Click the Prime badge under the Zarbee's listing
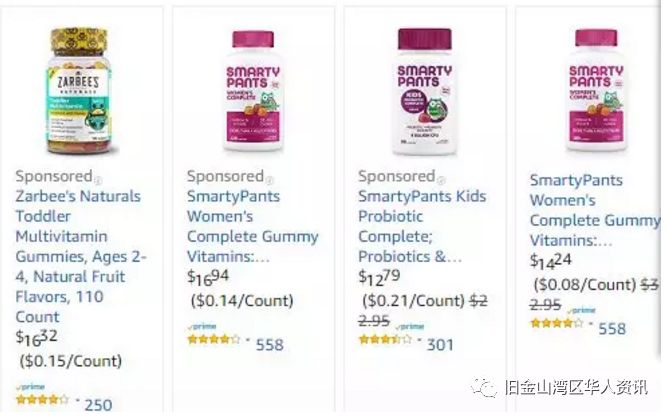Image resolution: width=669 pixels, height=417 pixels. point(31,386)
